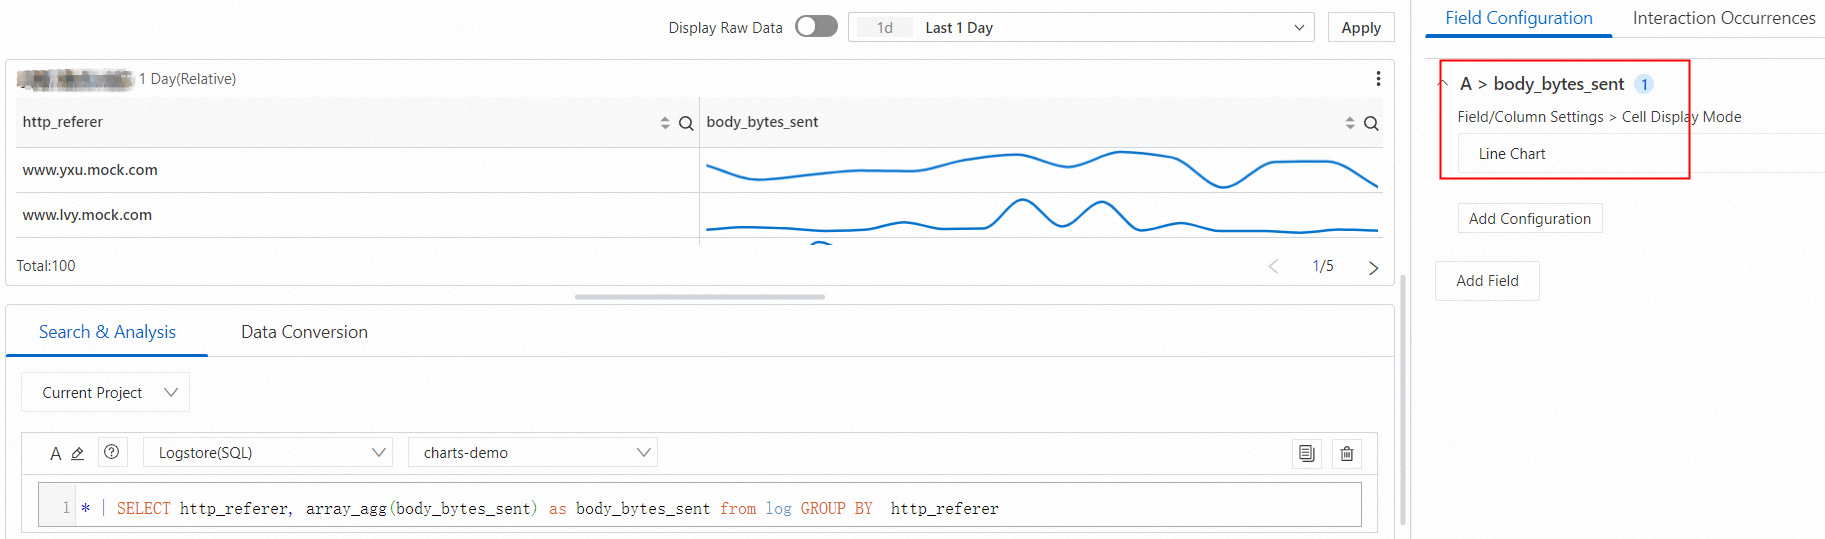The width and height of the screenshot is (1825, 539).
Task: Delete the query with trash icon
Action: point(1347,453)
